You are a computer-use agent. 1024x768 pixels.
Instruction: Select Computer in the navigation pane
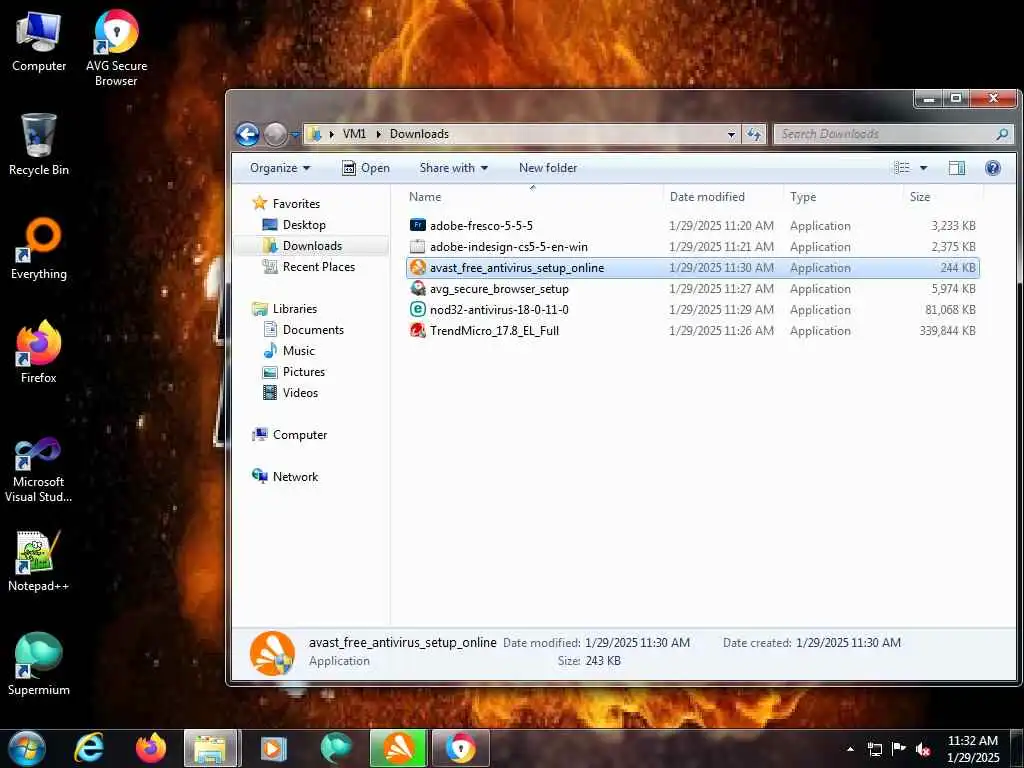click(x=300, y=435)
